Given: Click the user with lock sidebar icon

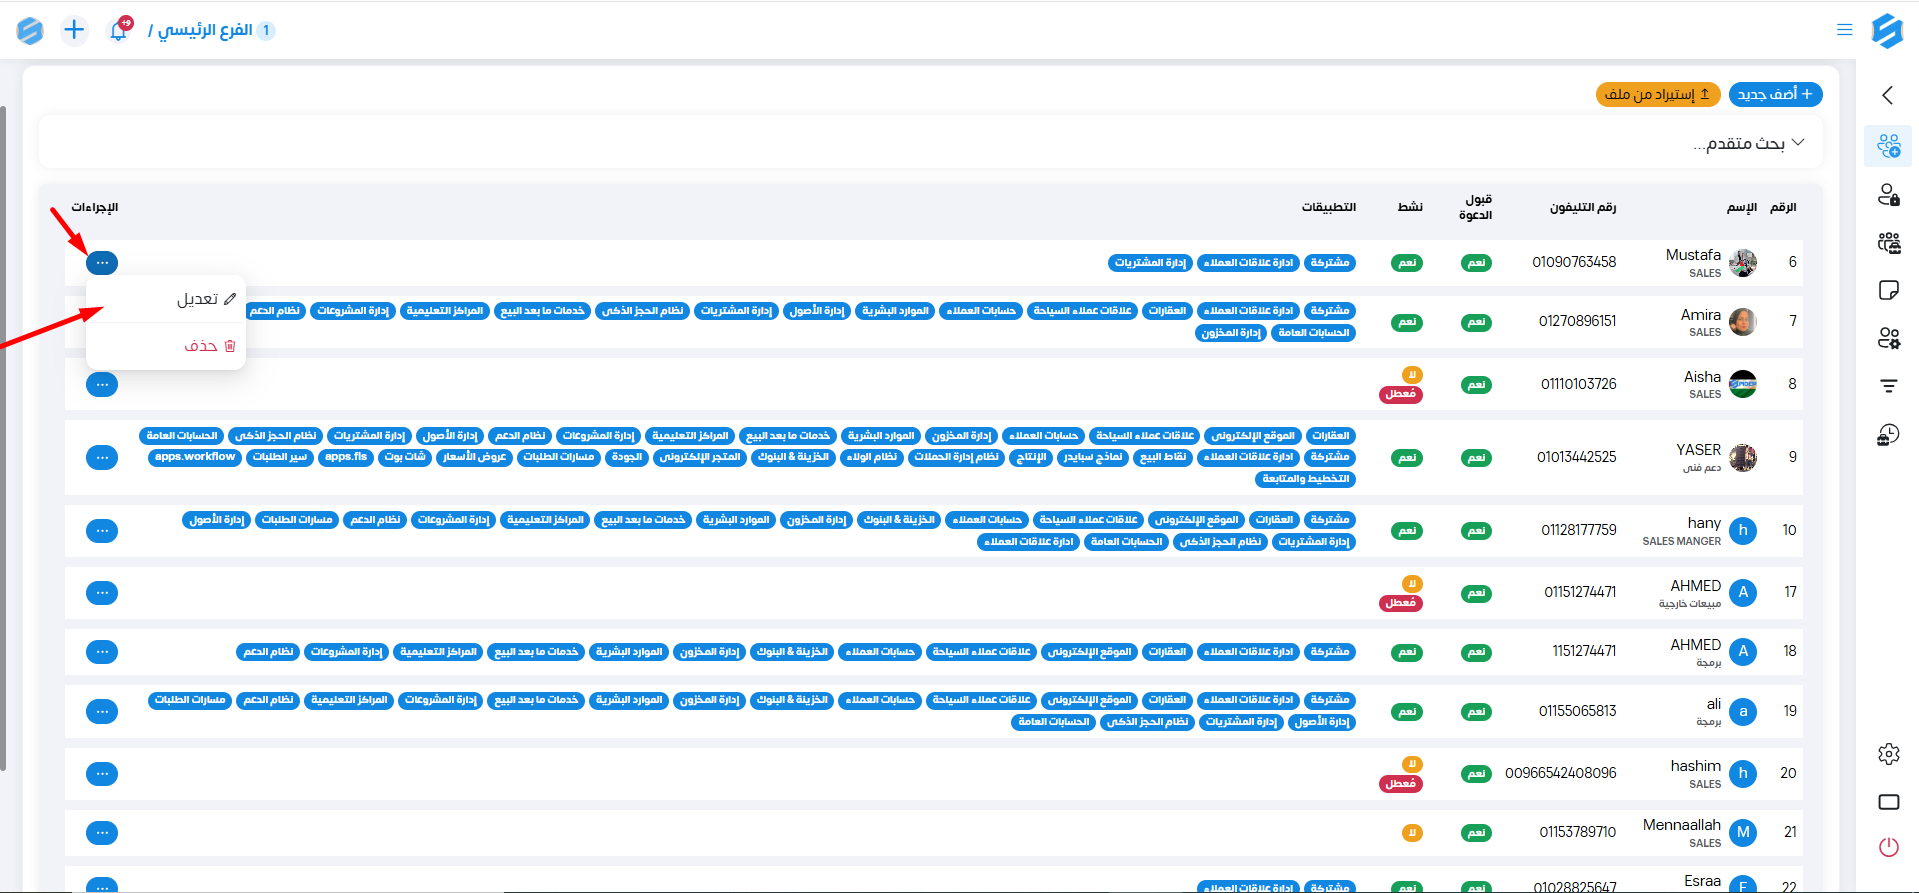Looking at the screenshot, I should 1888,195.
